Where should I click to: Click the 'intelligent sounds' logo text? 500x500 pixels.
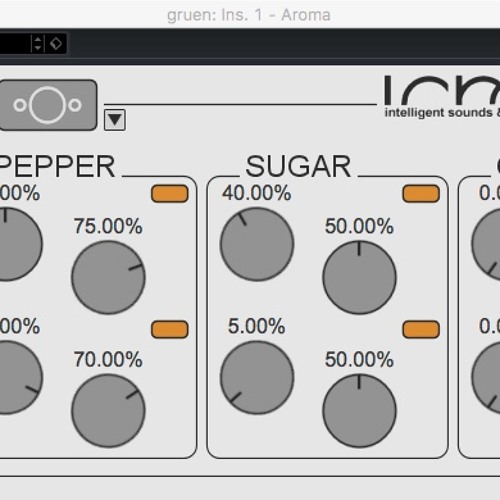point(442,112)
